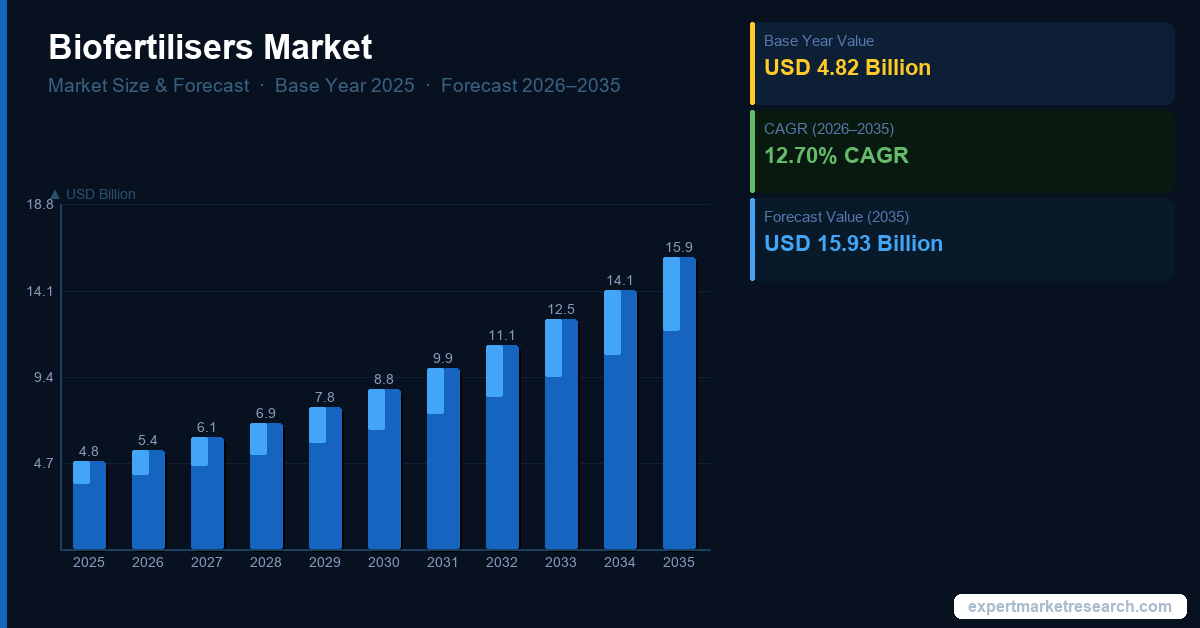Click the Base Year Value card
The height and width of the screenshot is (628, 1200).
click(962, 63)
